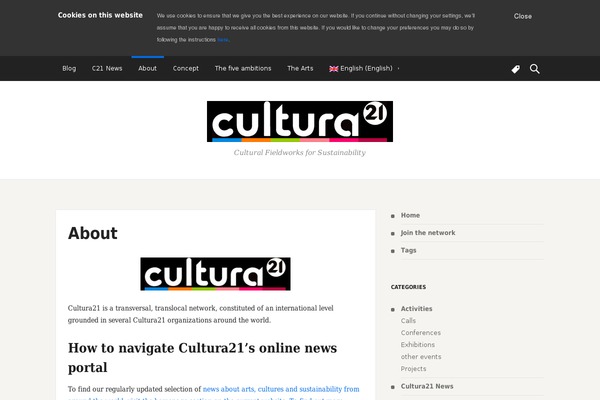Screen dimensions: 600x400
Task: Navigate to The Arts menu
Action: 300,69
